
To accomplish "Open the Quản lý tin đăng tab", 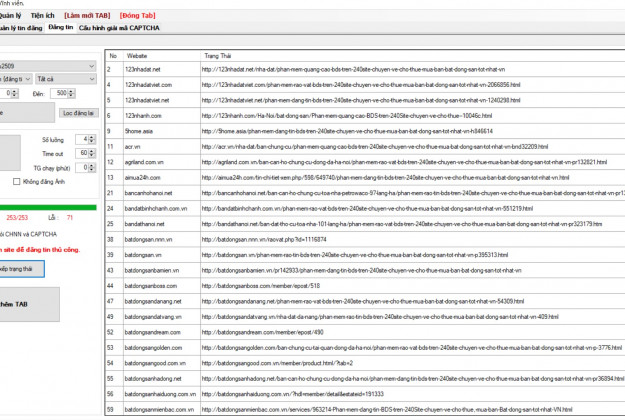I will pyautogui.click(x=21, y=28).
